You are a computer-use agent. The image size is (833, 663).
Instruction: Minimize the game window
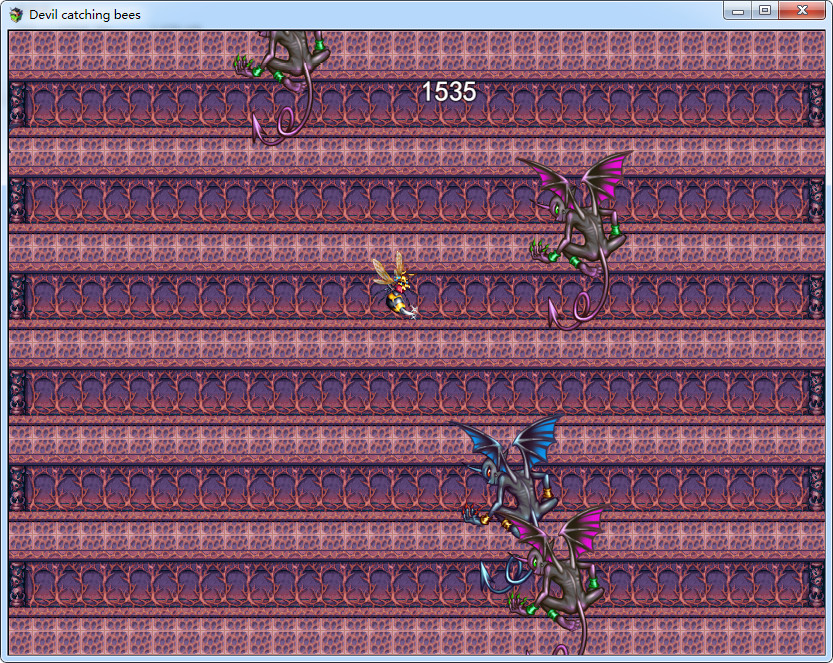coord(738,11)
